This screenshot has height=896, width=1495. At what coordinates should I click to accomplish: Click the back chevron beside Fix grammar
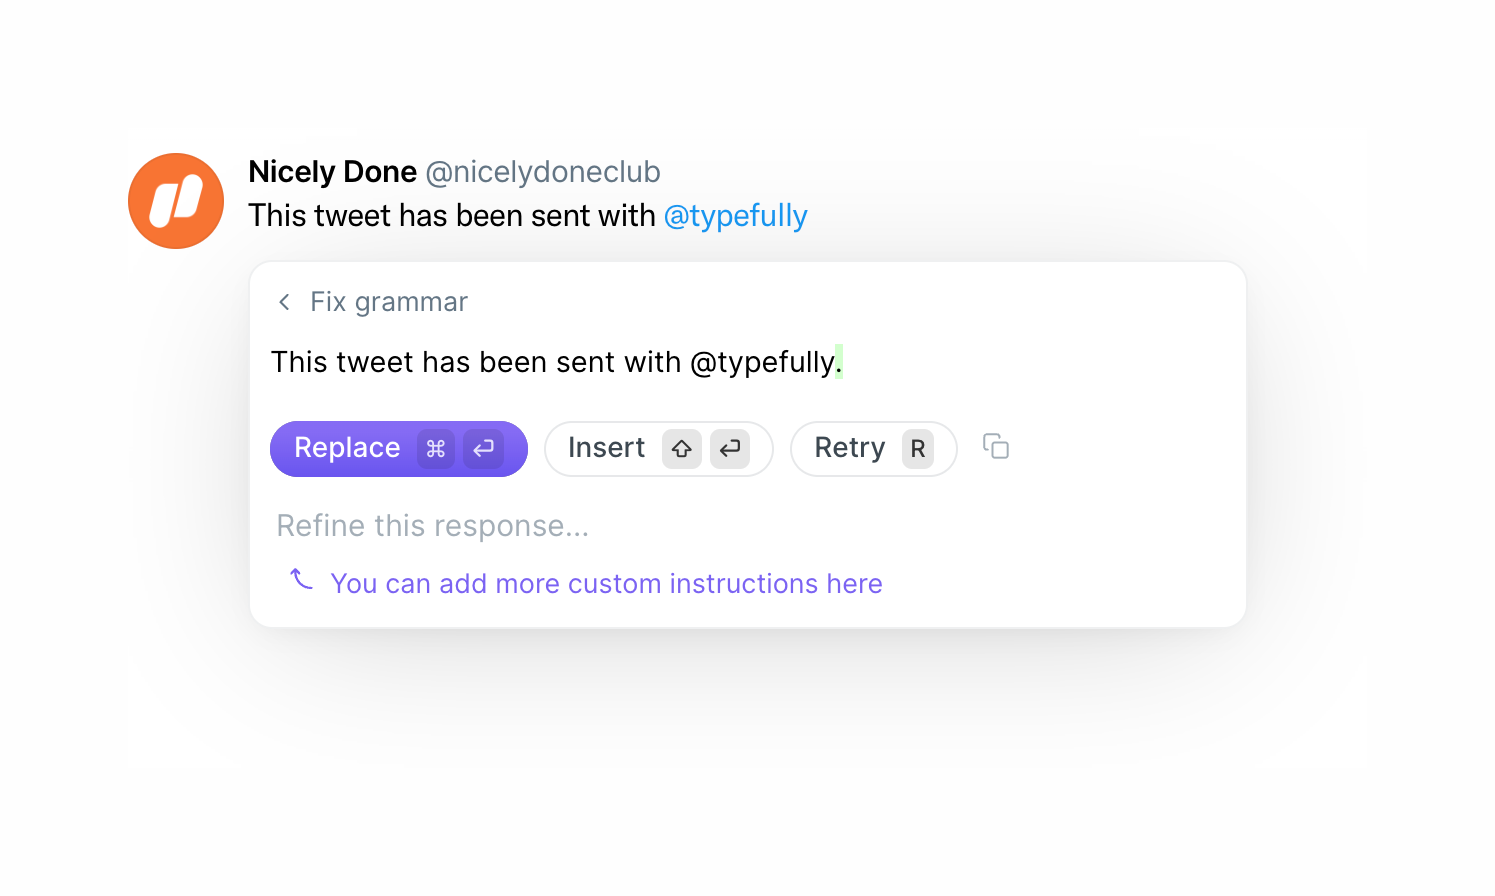(283, 301)
